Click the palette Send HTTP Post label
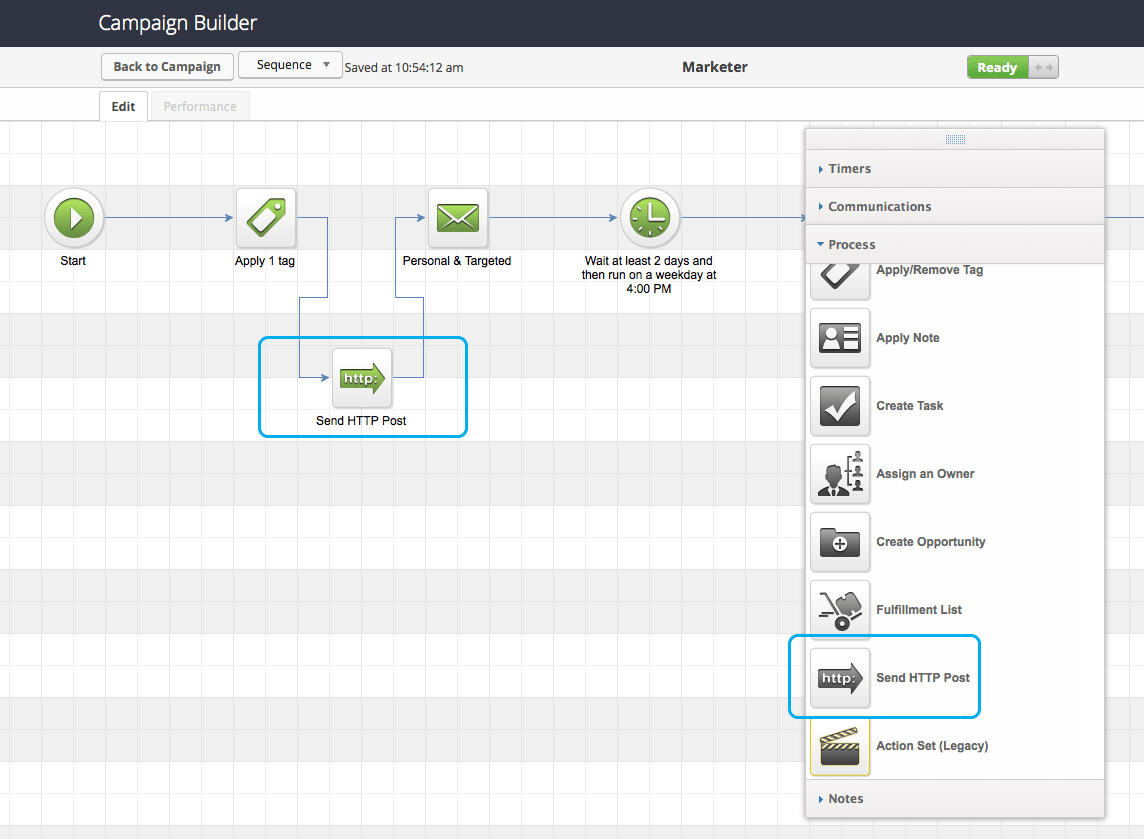The height and width of the screenshot is (839, 1144). tap(923, 678)
